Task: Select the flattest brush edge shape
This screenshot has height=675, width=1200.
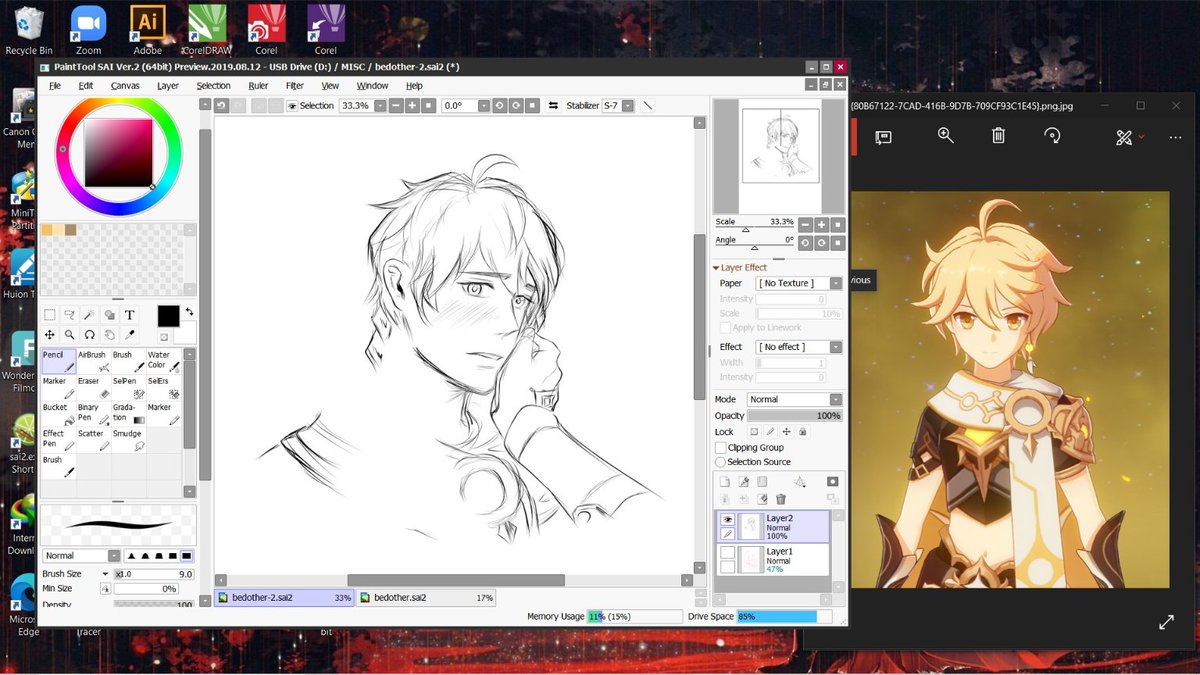Action: point(187,555)
